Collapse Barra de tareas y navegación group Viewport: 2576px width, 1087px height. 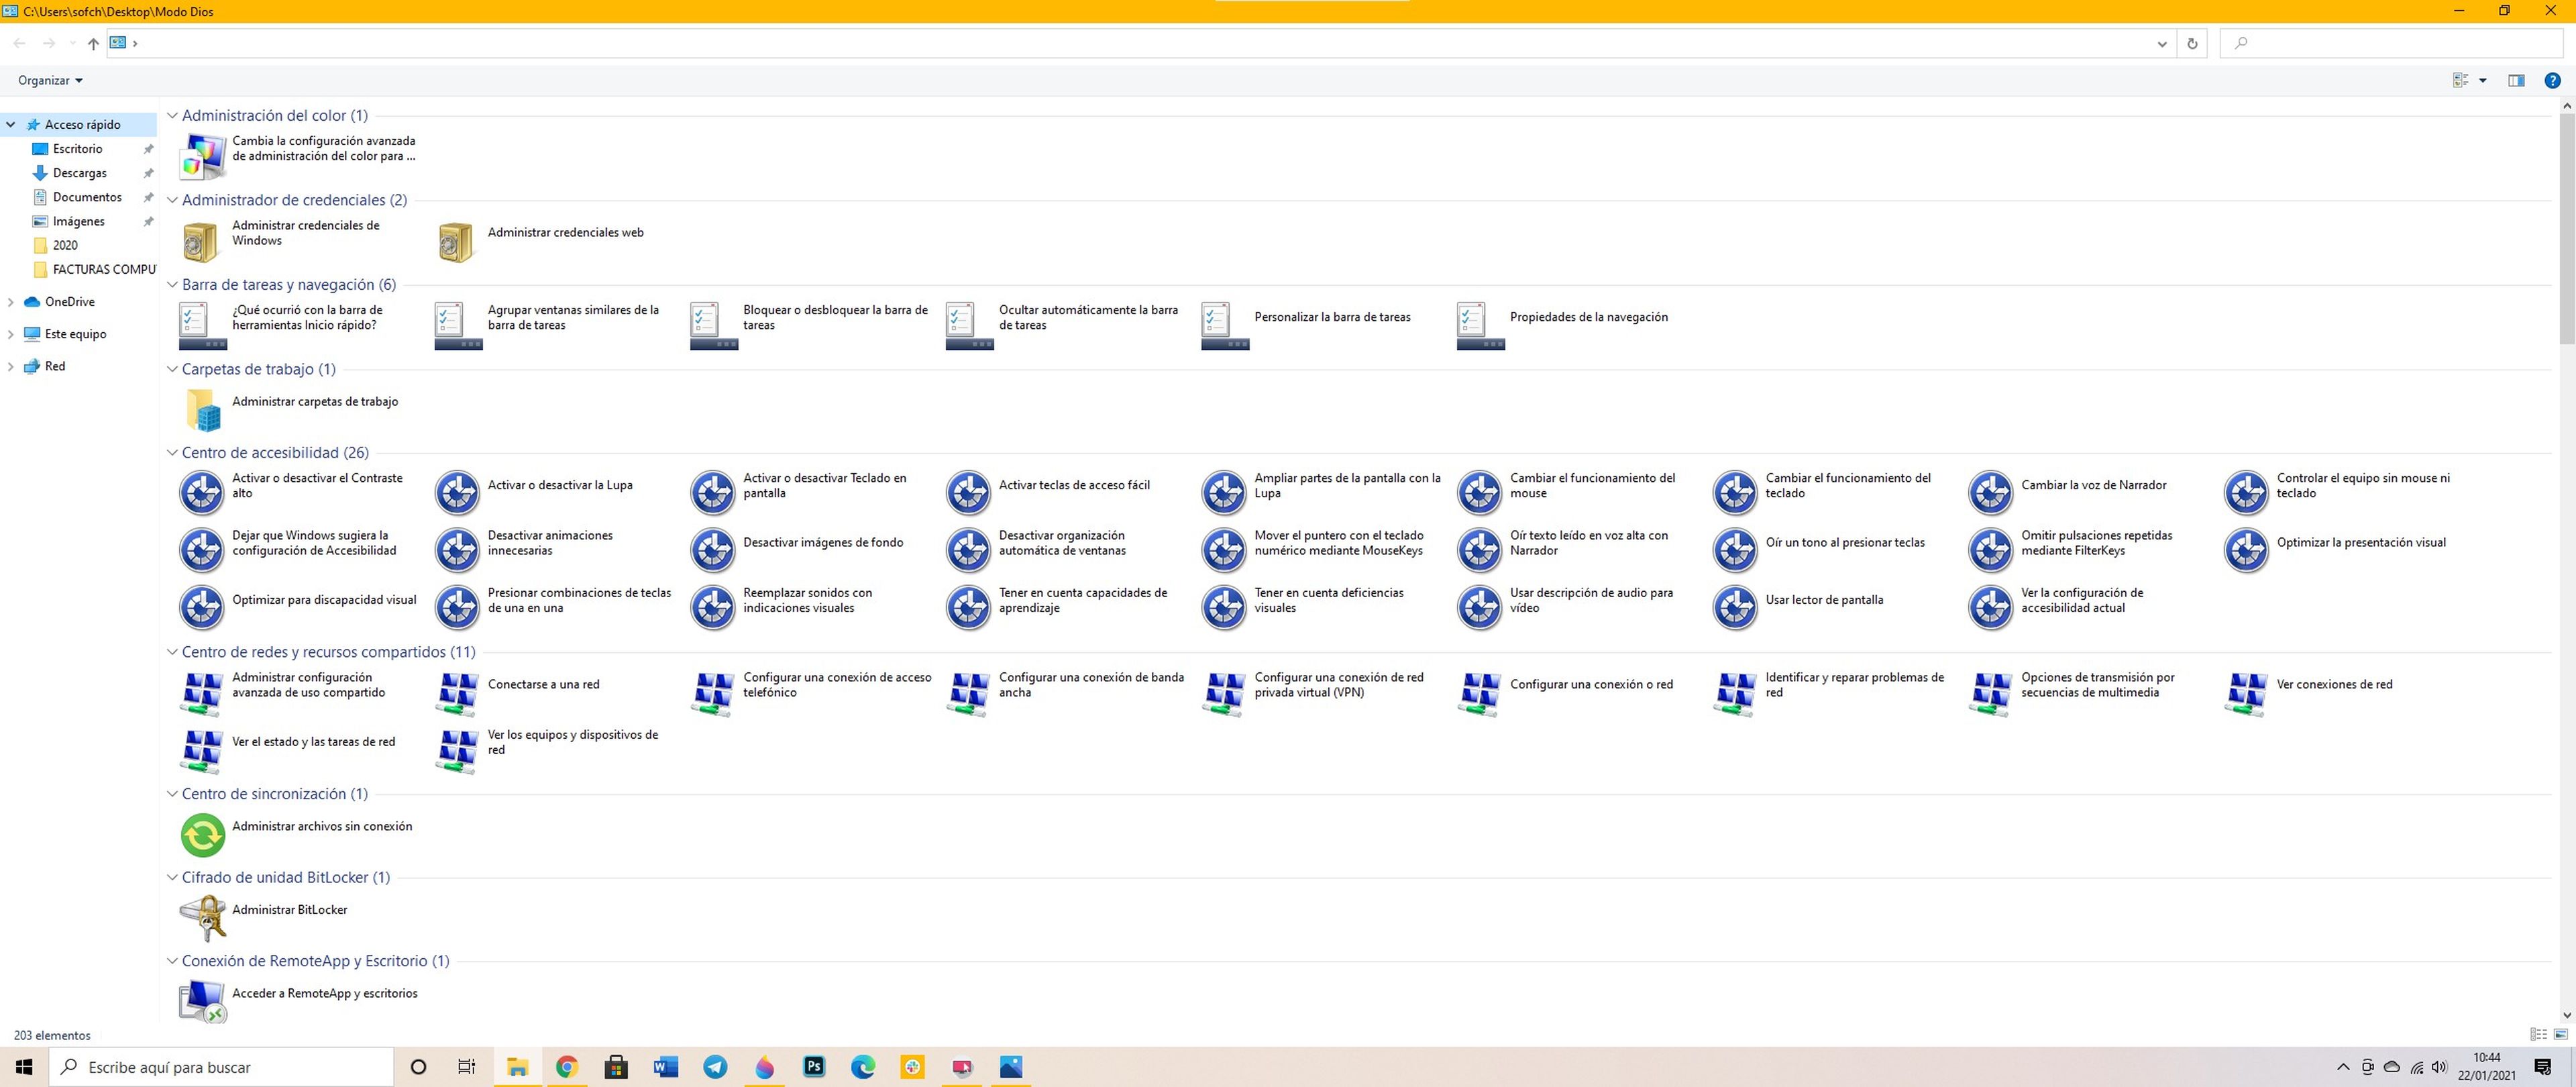pos(172,285)
